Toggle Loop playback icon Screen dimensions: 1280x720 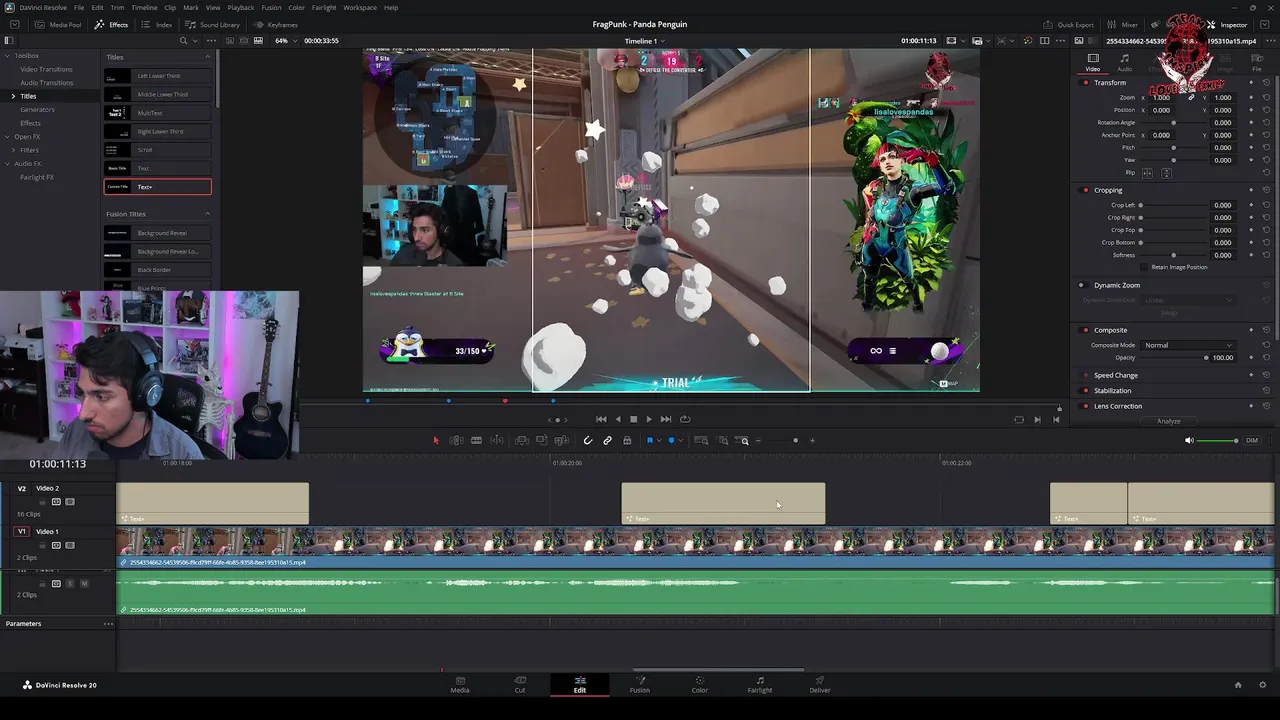coord(685,419)
